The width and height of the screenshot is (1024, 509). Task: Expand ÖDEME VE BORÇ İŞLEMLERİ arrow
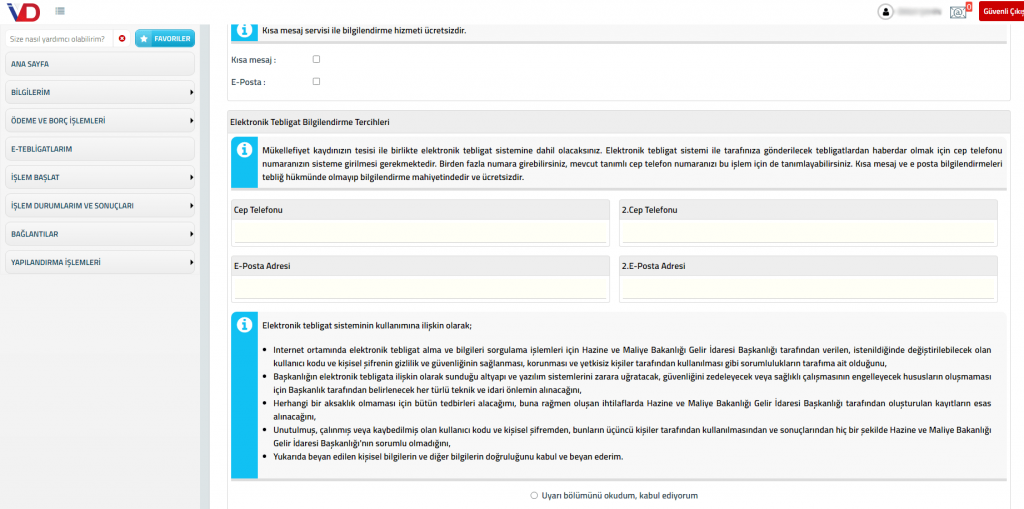click(x=191, y=121)
